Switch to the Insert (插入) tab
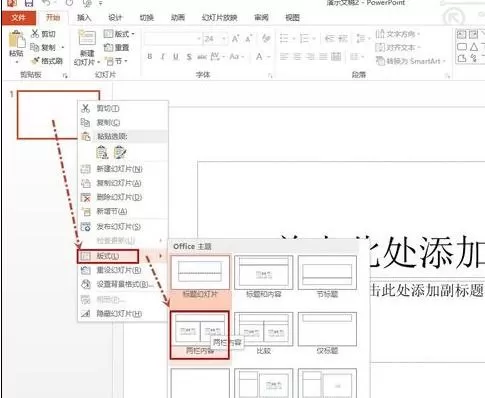 (84, 18)
